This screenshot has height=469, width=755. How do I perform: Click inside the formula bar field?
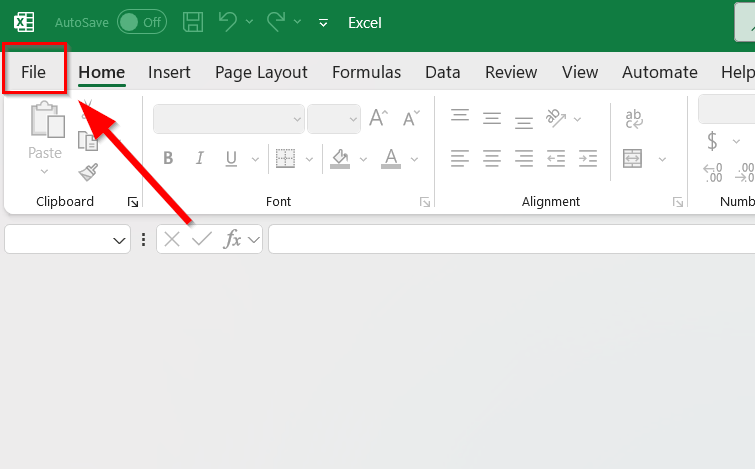[x=510, y=240]
